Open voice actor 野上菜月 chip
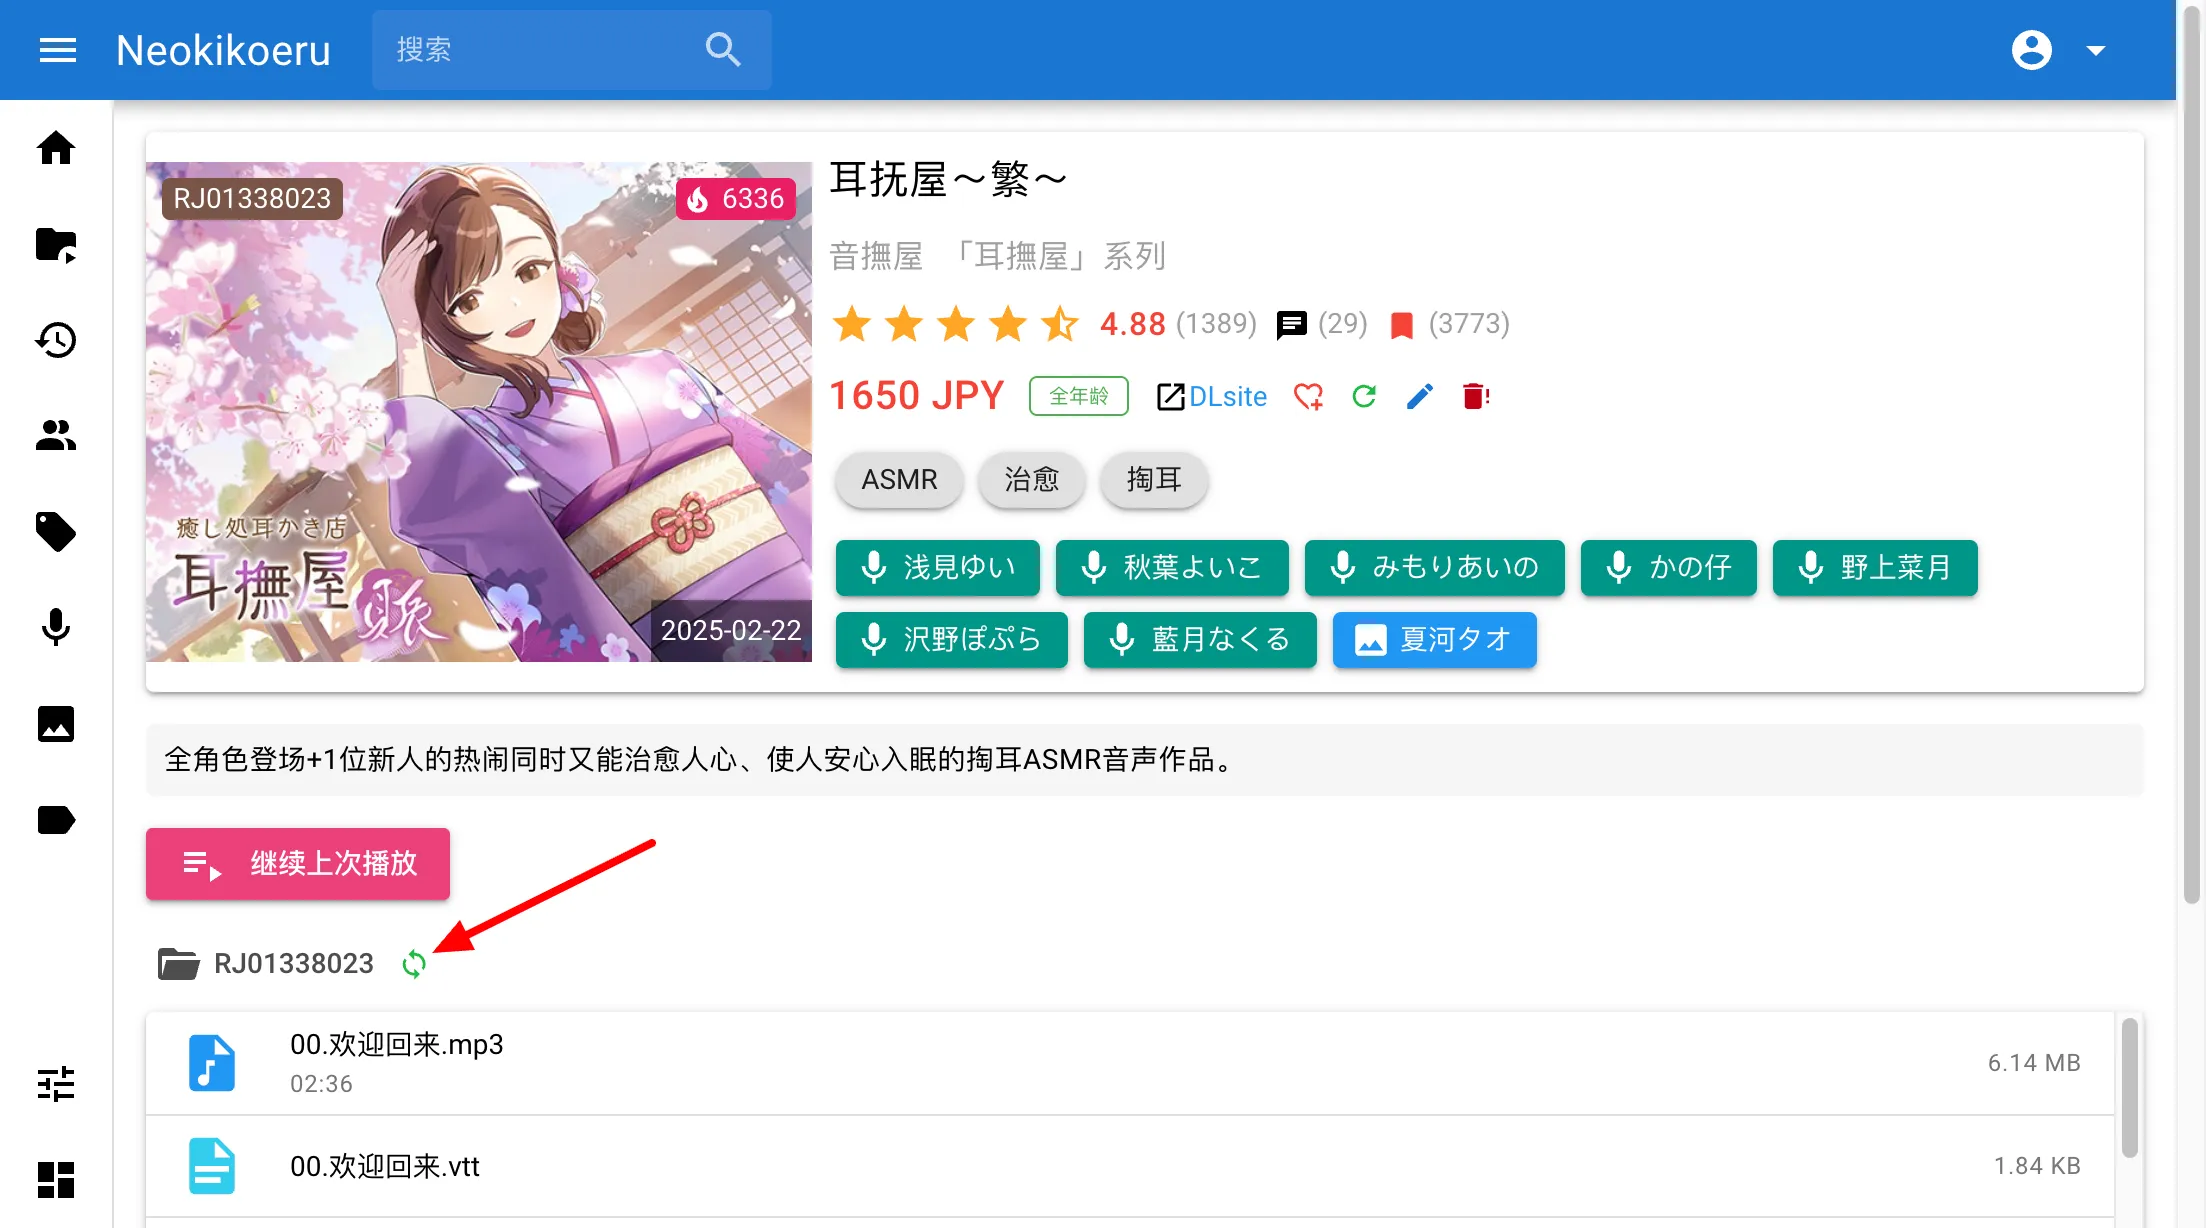Screen dimensions: 2206x1228 coord(1875,568)
